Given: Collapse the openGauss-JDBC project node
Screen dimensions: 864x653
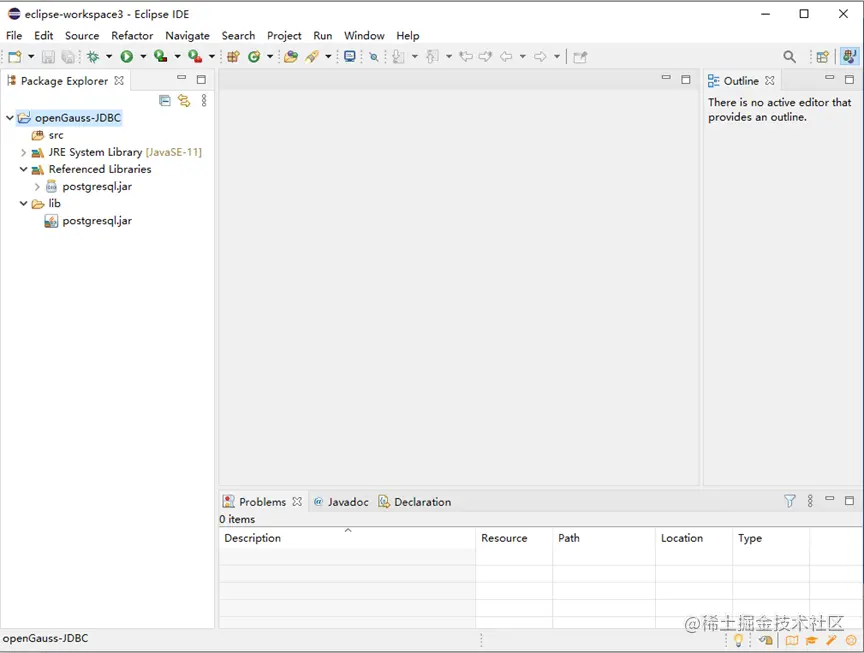Looking at the screenshot, I should coord(9,117).
